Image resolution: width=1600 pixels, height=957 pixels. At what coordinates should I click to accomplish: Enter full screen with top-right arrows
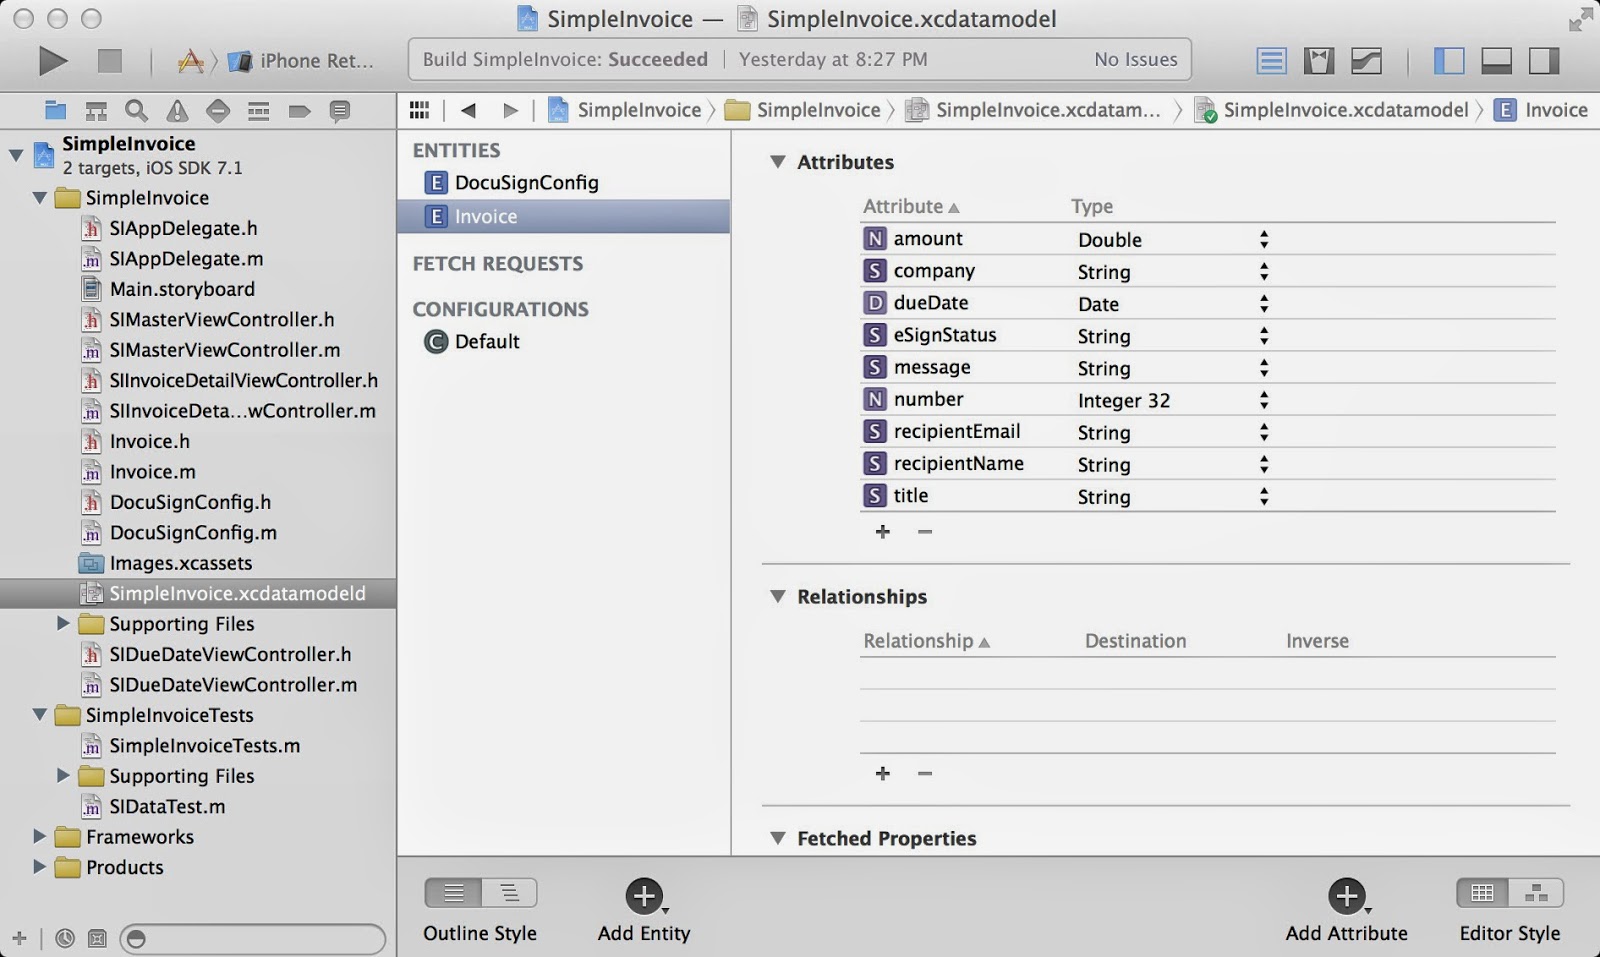tap(1580, 19)
